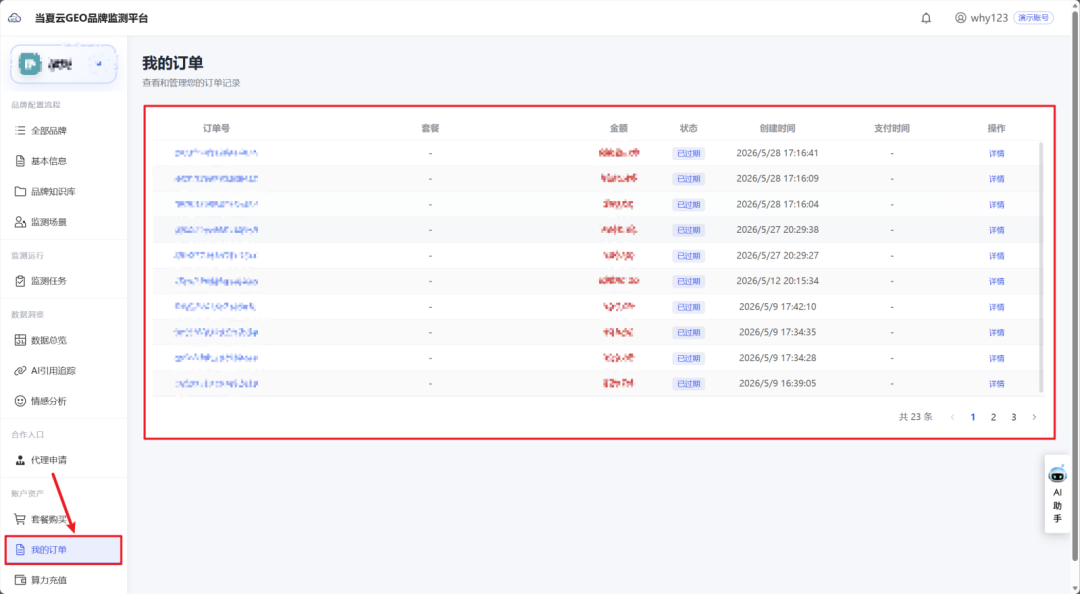Image resolution: width=1080 pixels, height=594 pixels.
Task: Click the 状态 column header
Action: click(688, 128)
